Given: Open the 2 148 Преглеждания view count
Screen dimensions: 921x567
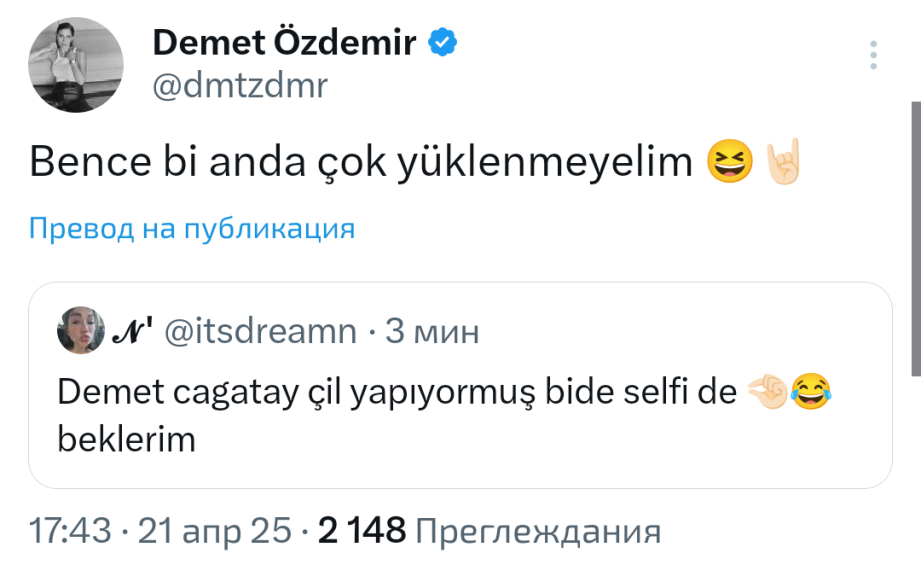Looking at the screenshot, I should tap(489, 530).
